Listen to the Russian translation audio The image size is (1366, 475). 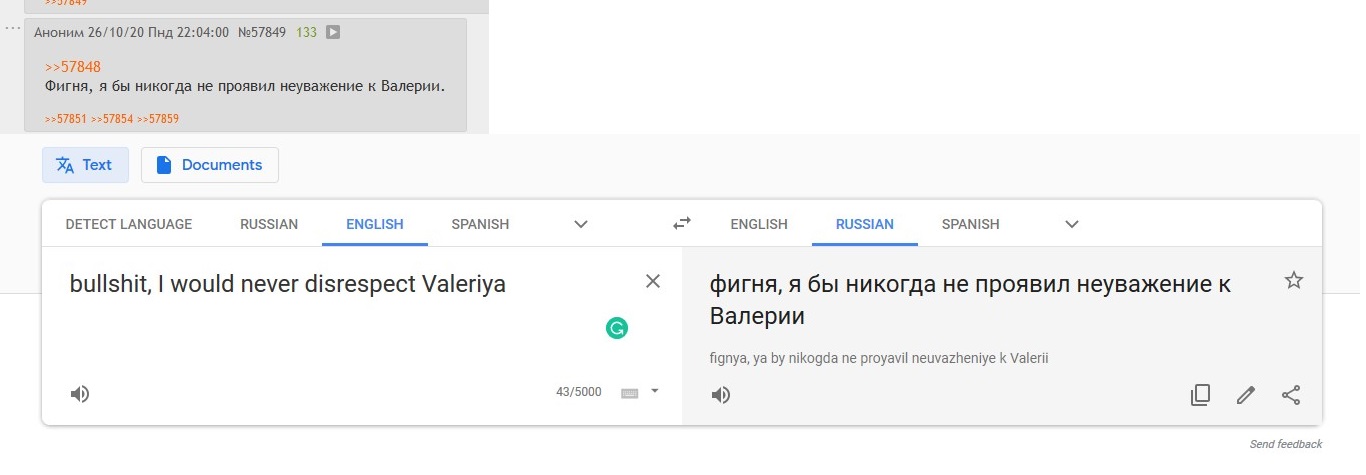[721, 395]
